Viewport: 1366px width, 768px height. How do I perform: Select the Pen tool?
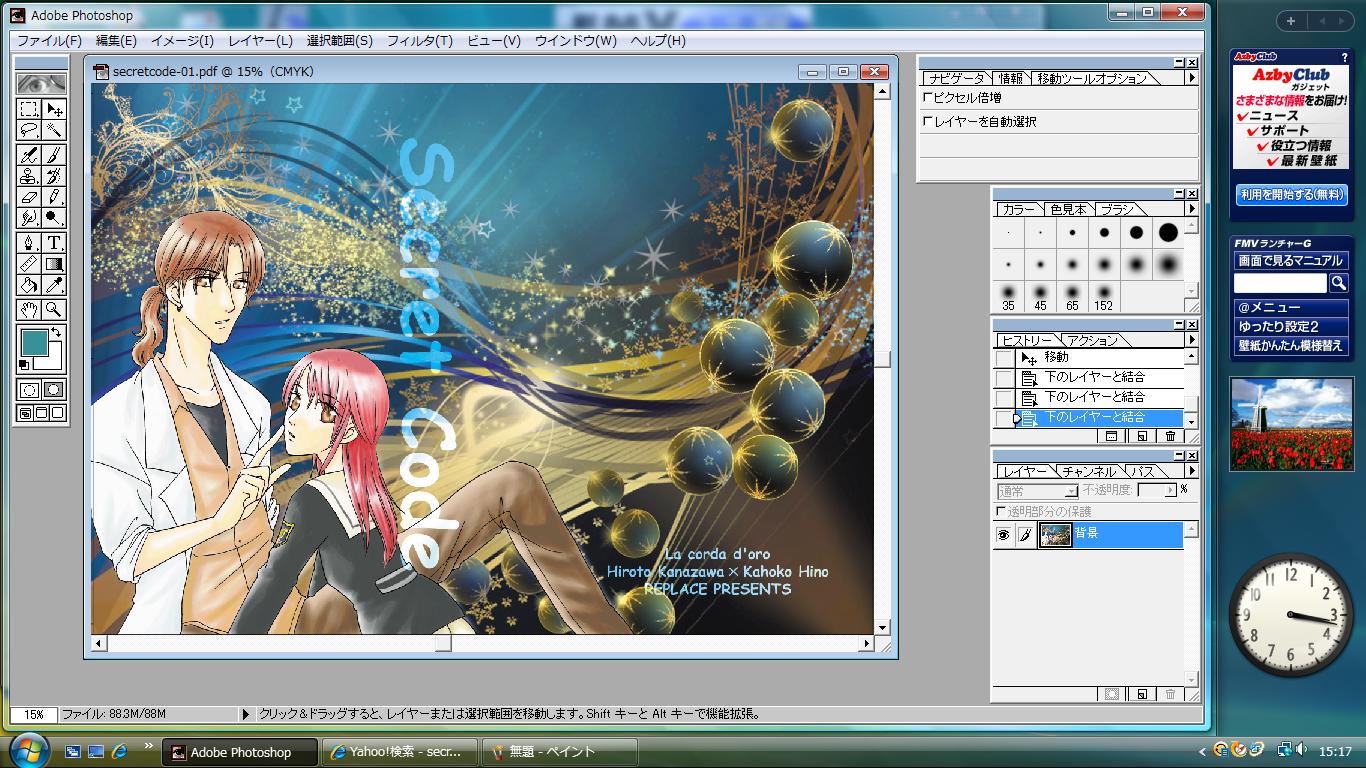[x=29, y=243]
